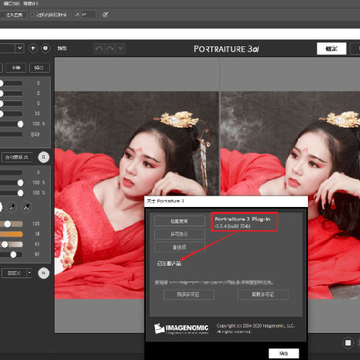Click the second button in About dialog's left column
The image size is (360, 360).
pos(179,234)
